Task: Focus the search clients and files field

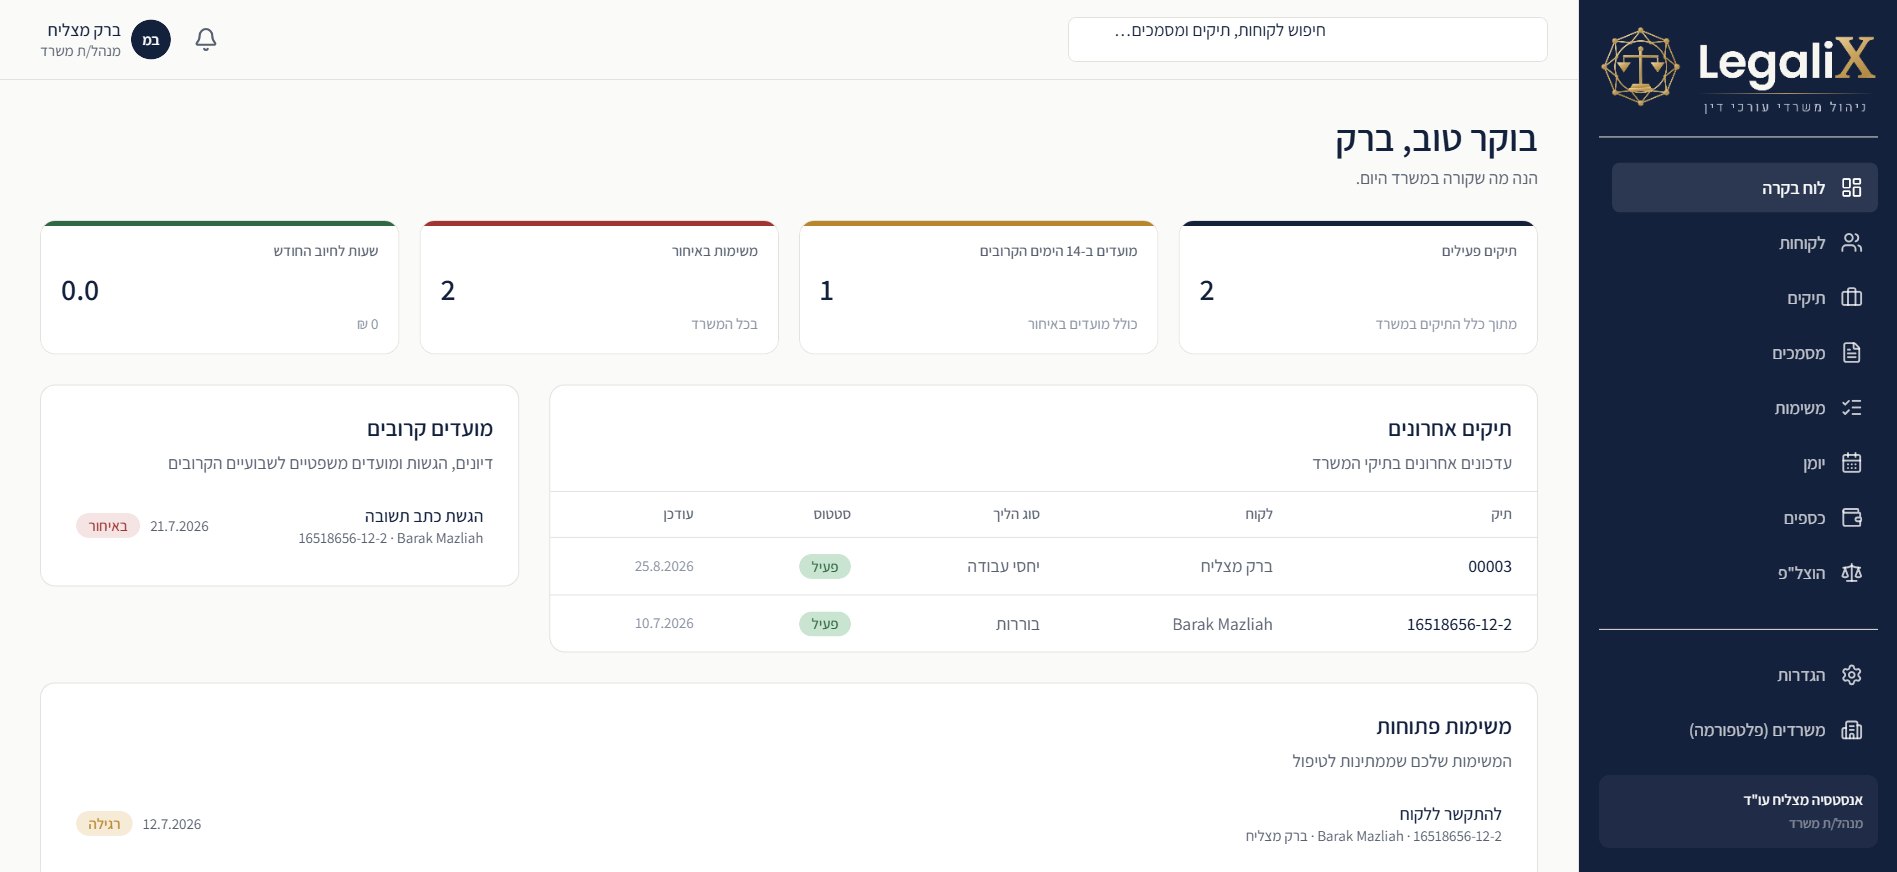Action: pos(1307,39)
